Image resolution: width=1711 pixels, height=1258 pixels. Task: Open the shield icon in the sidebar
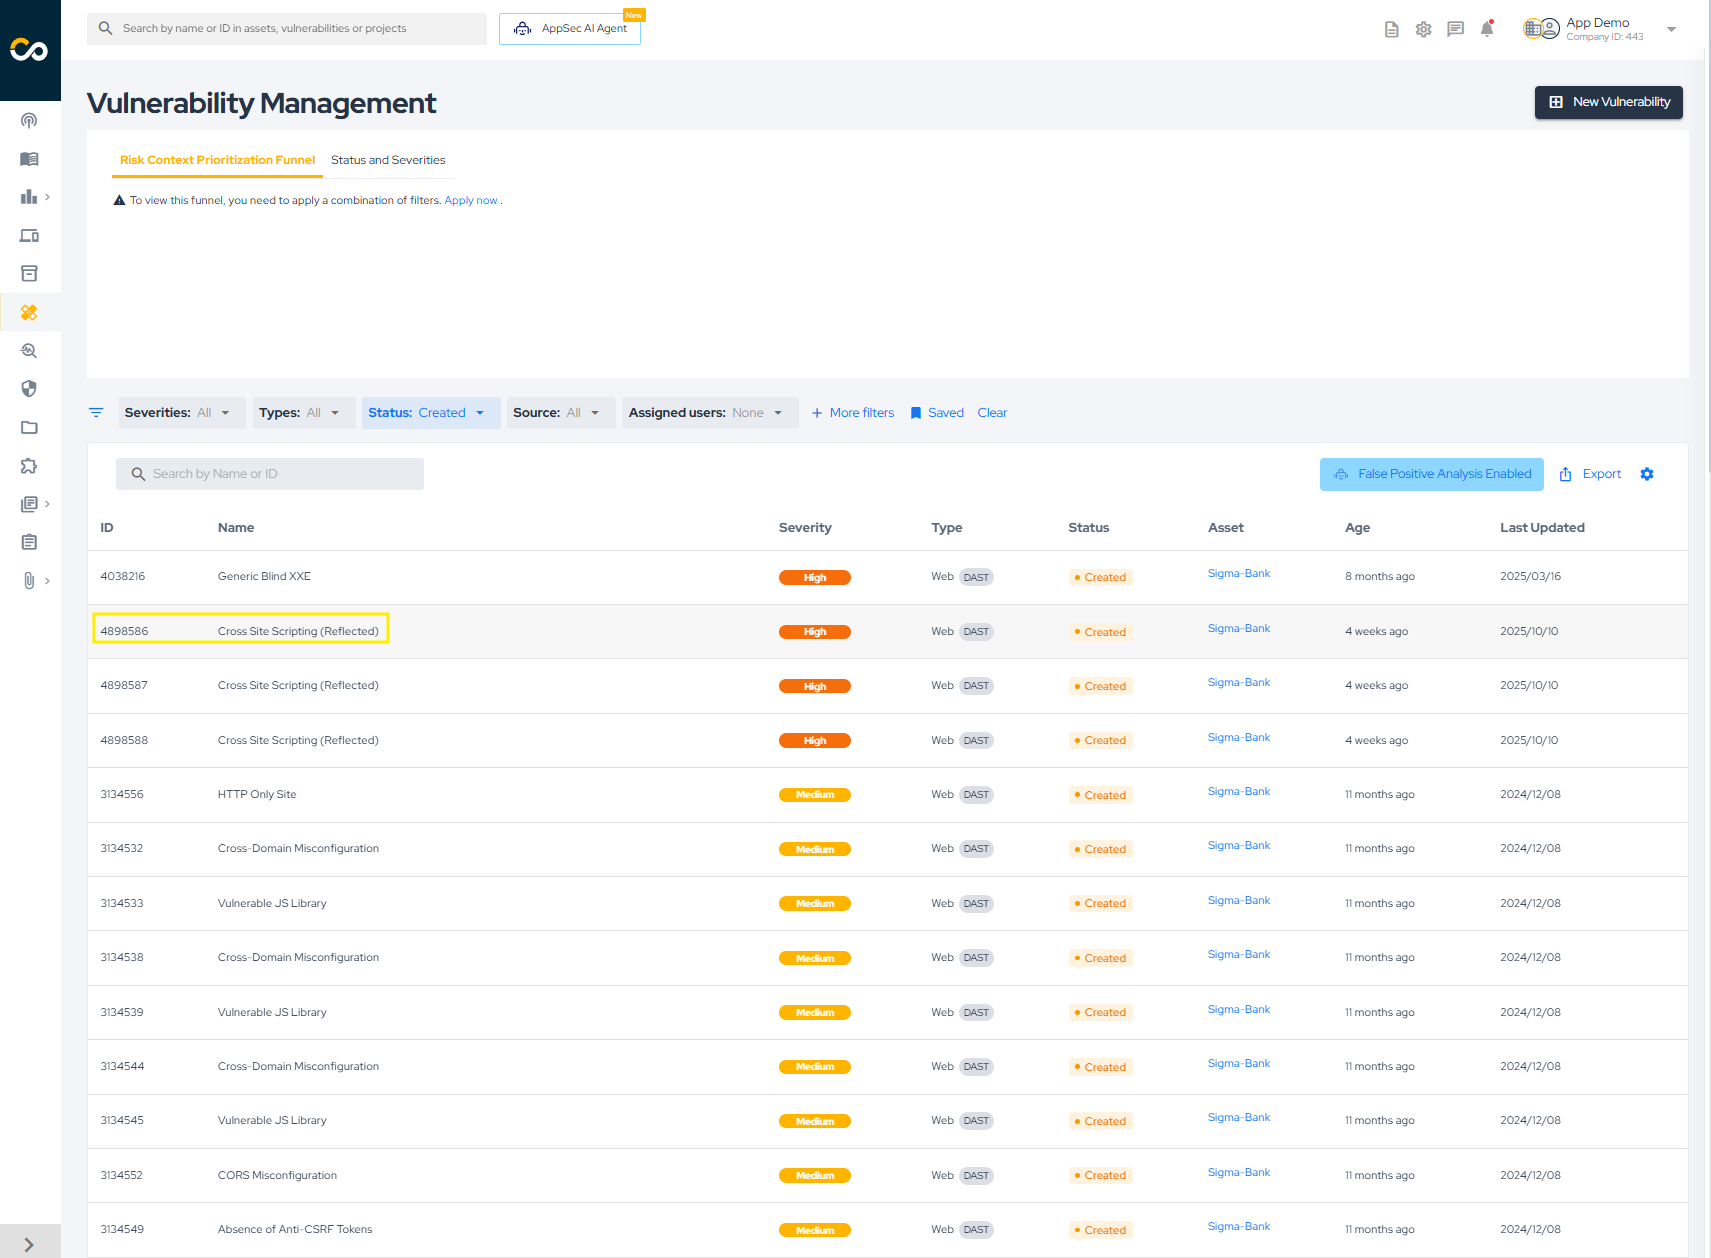[29, 389]
